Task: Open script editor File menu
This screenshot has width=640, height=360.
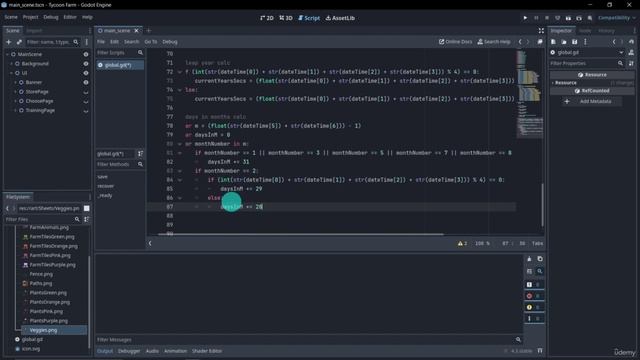Action: pyautogui.click(x=101, y=42)
